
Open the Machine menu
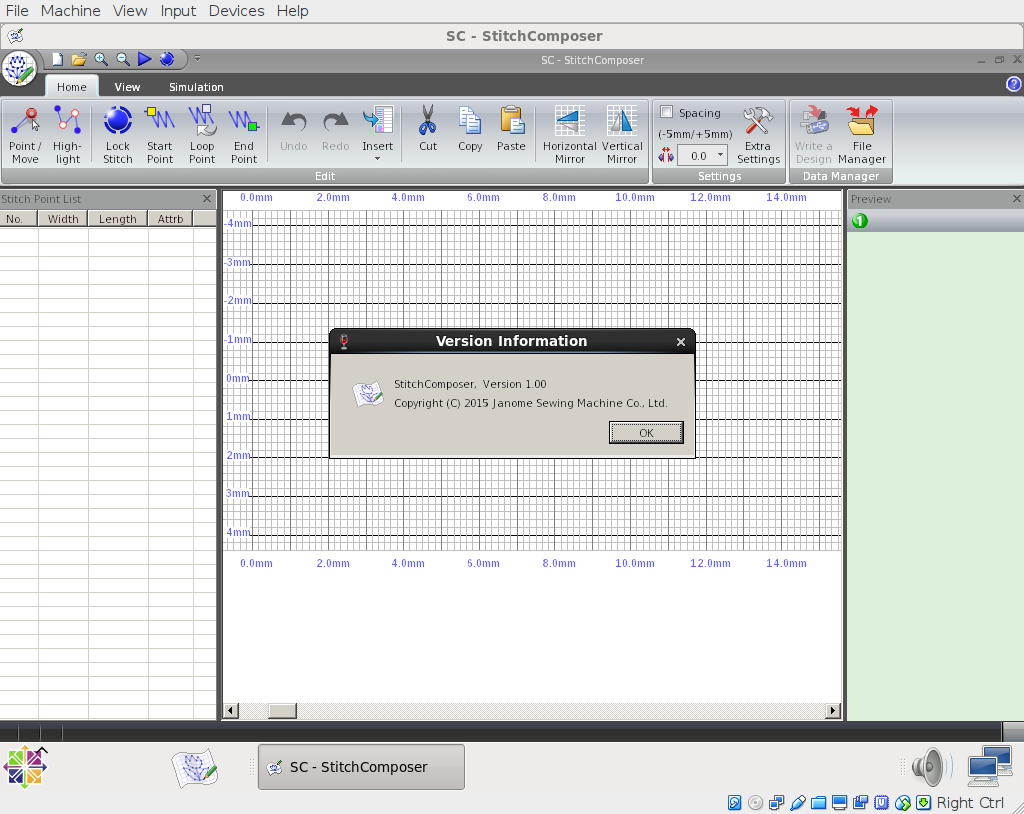point(71,11)
